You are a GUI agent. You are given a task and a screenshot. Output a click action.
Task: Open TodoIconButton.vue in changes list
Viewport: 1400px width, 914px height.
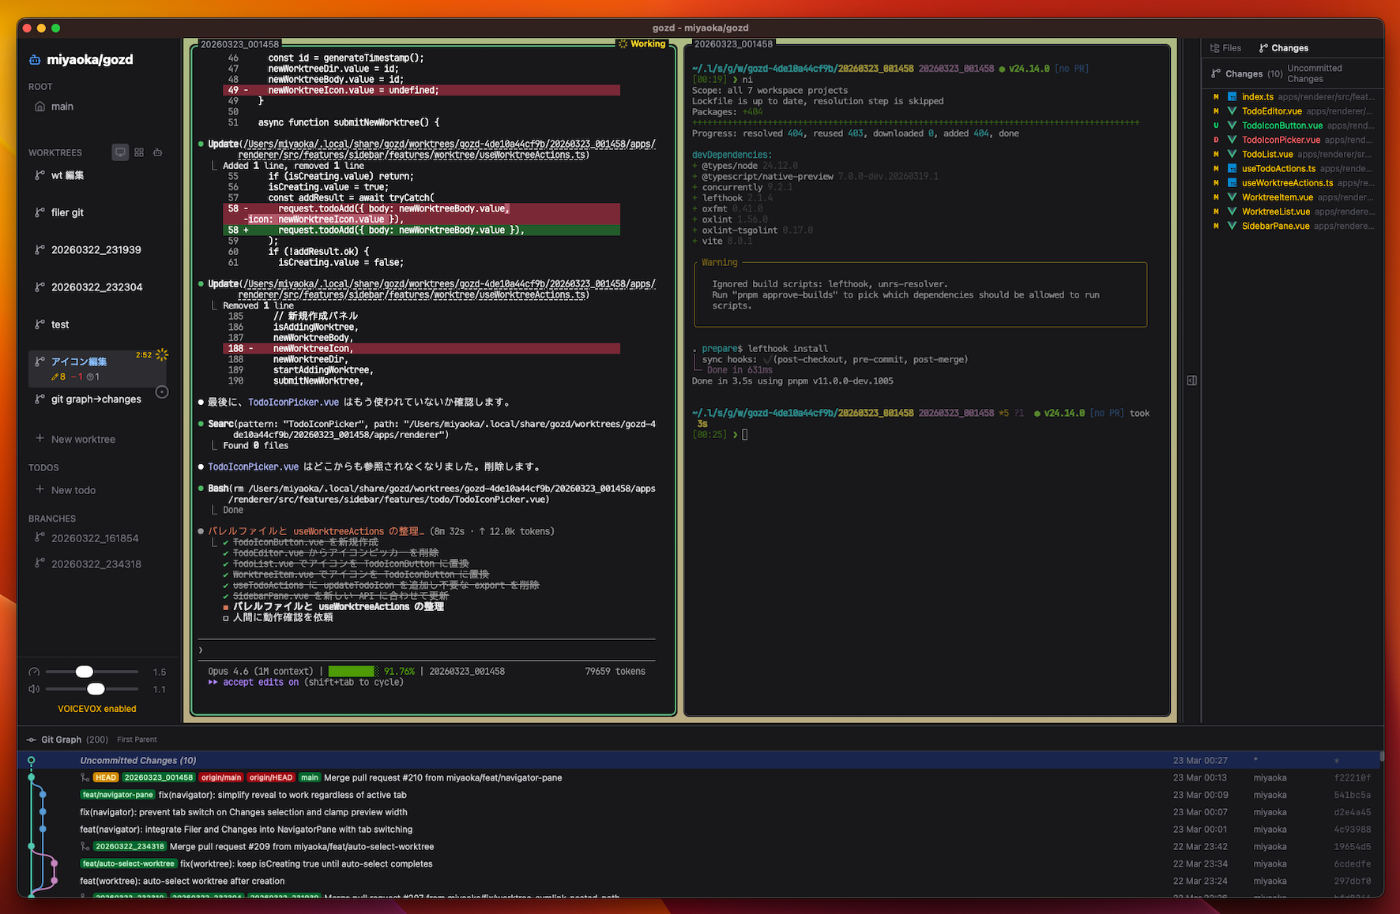tap(1292, 126)
